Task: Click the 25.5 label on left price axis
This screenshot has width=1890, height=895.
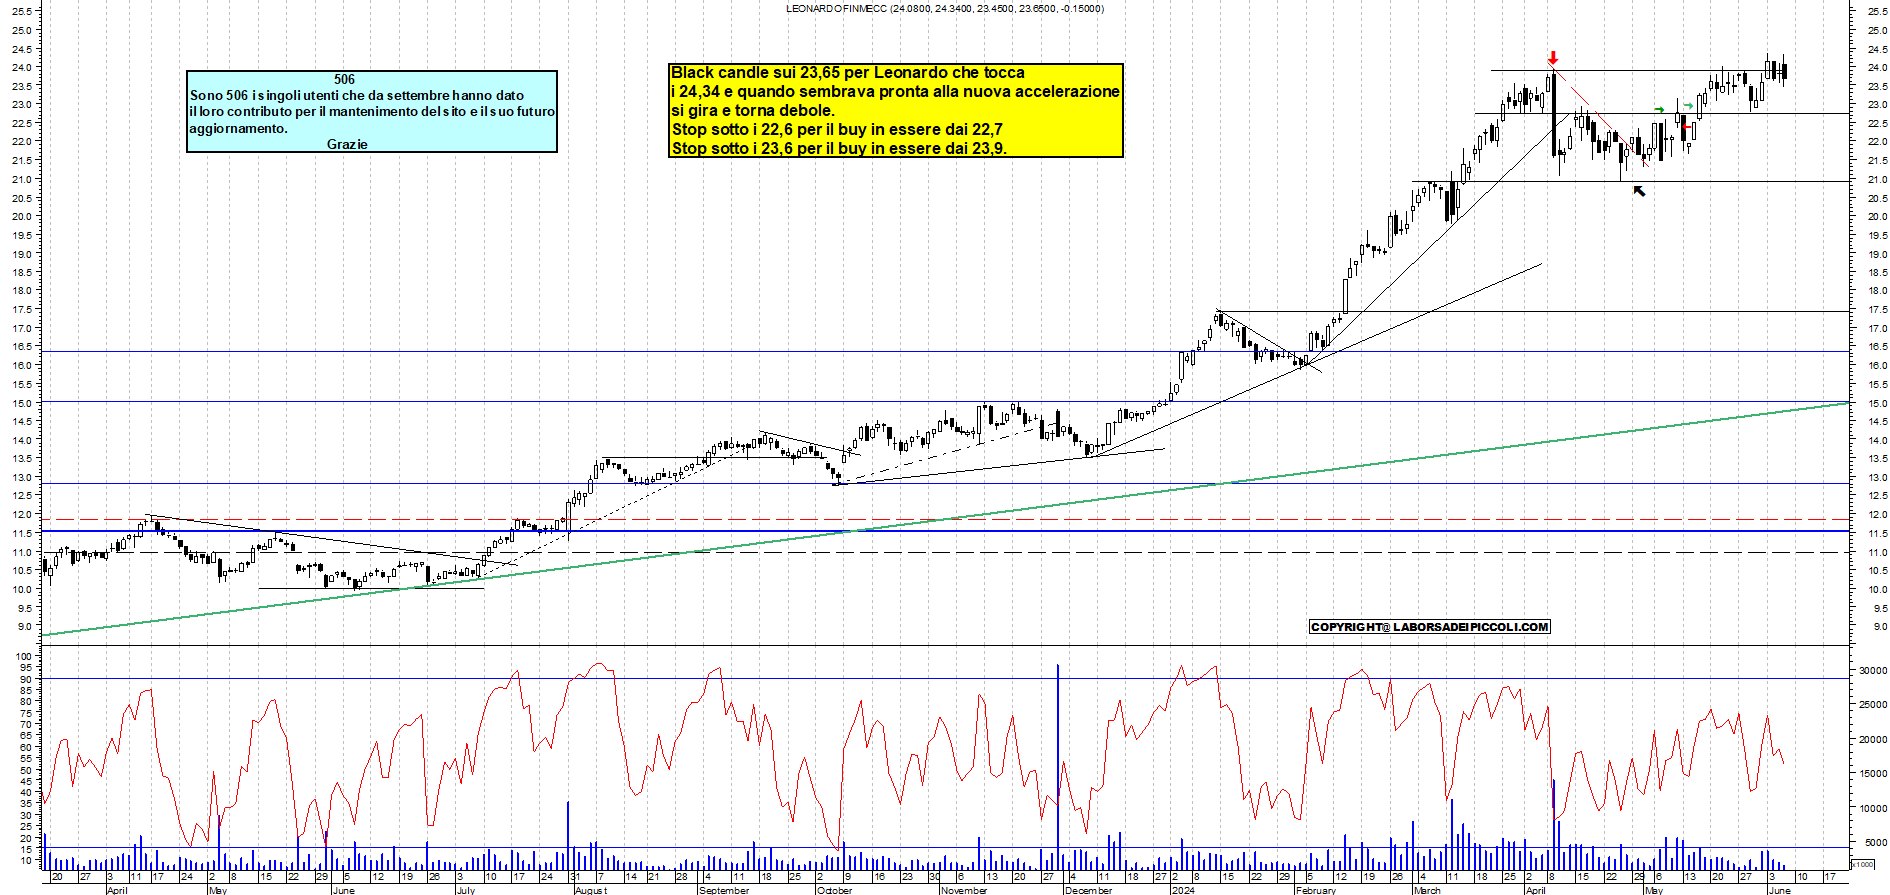Action: point(24,11)
